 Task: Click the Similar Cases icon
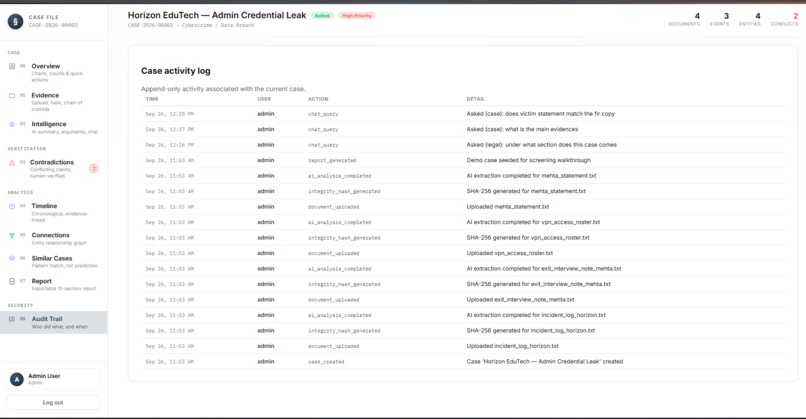pyautogui.click(x=12, y=259)
